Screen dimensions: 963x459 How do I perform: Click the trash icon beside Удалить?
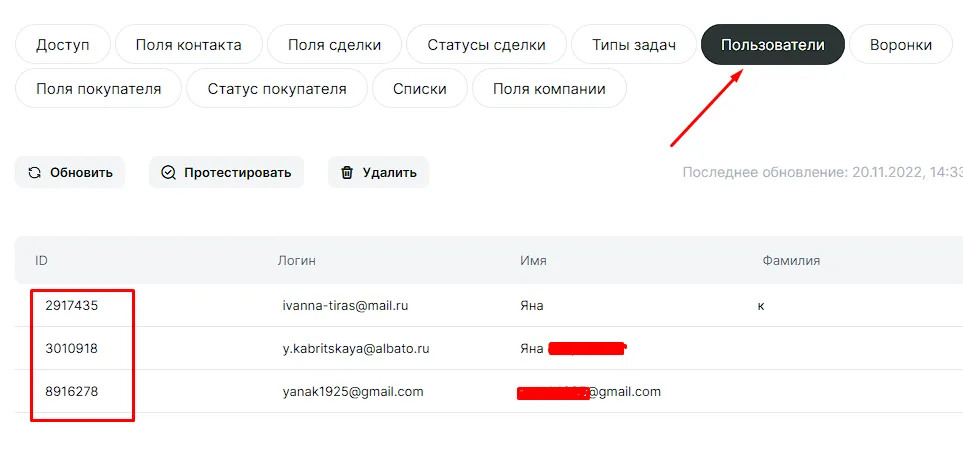tap(347, 172)
